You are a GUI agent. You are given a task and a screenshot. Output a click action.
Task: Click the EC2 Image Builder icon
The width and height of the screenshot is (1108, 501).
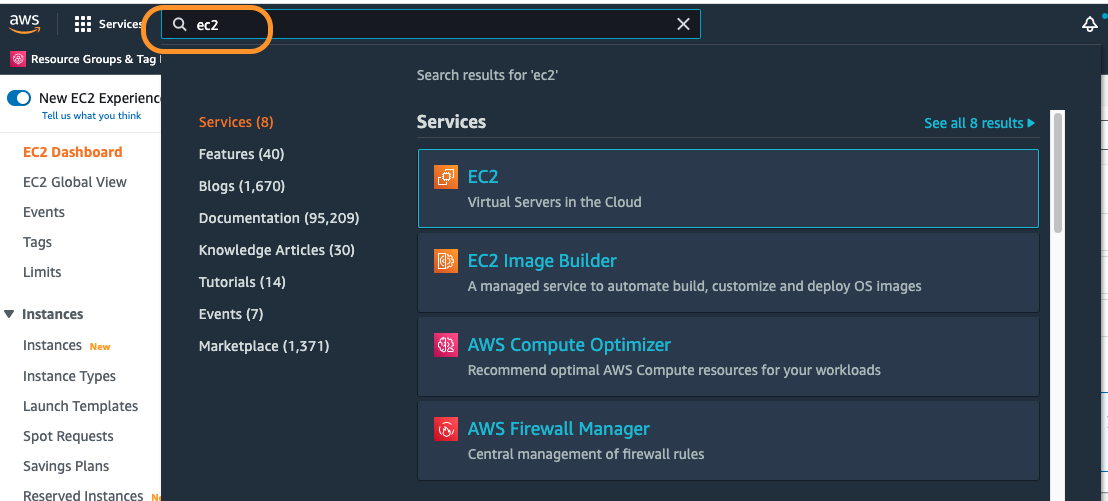point(446,262)
